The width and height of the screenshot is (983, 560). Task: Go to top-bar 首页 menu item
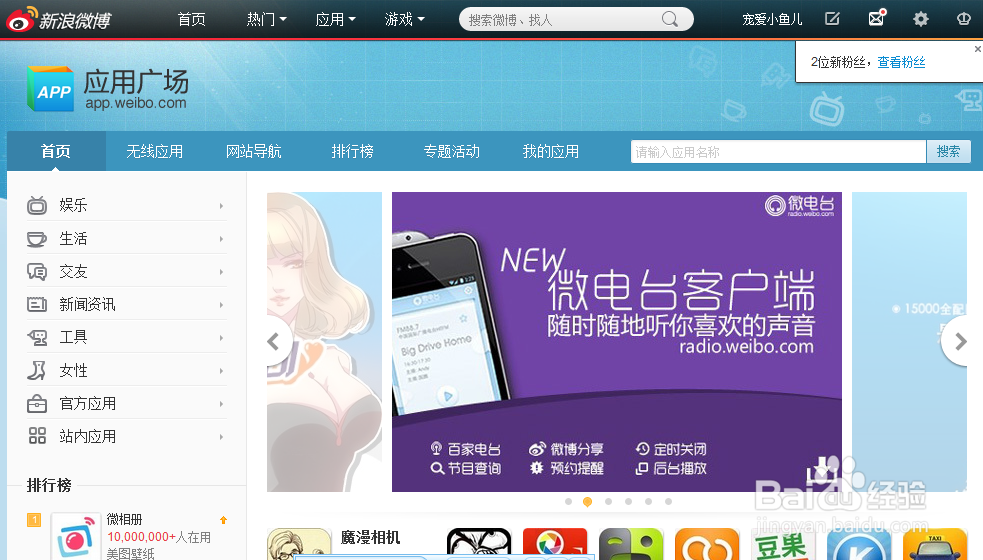191,19
